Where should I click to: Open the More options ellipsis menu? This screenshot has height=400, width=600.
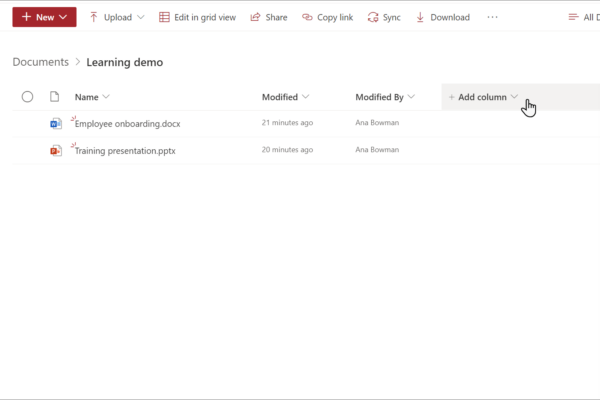[x=492, y=17]
